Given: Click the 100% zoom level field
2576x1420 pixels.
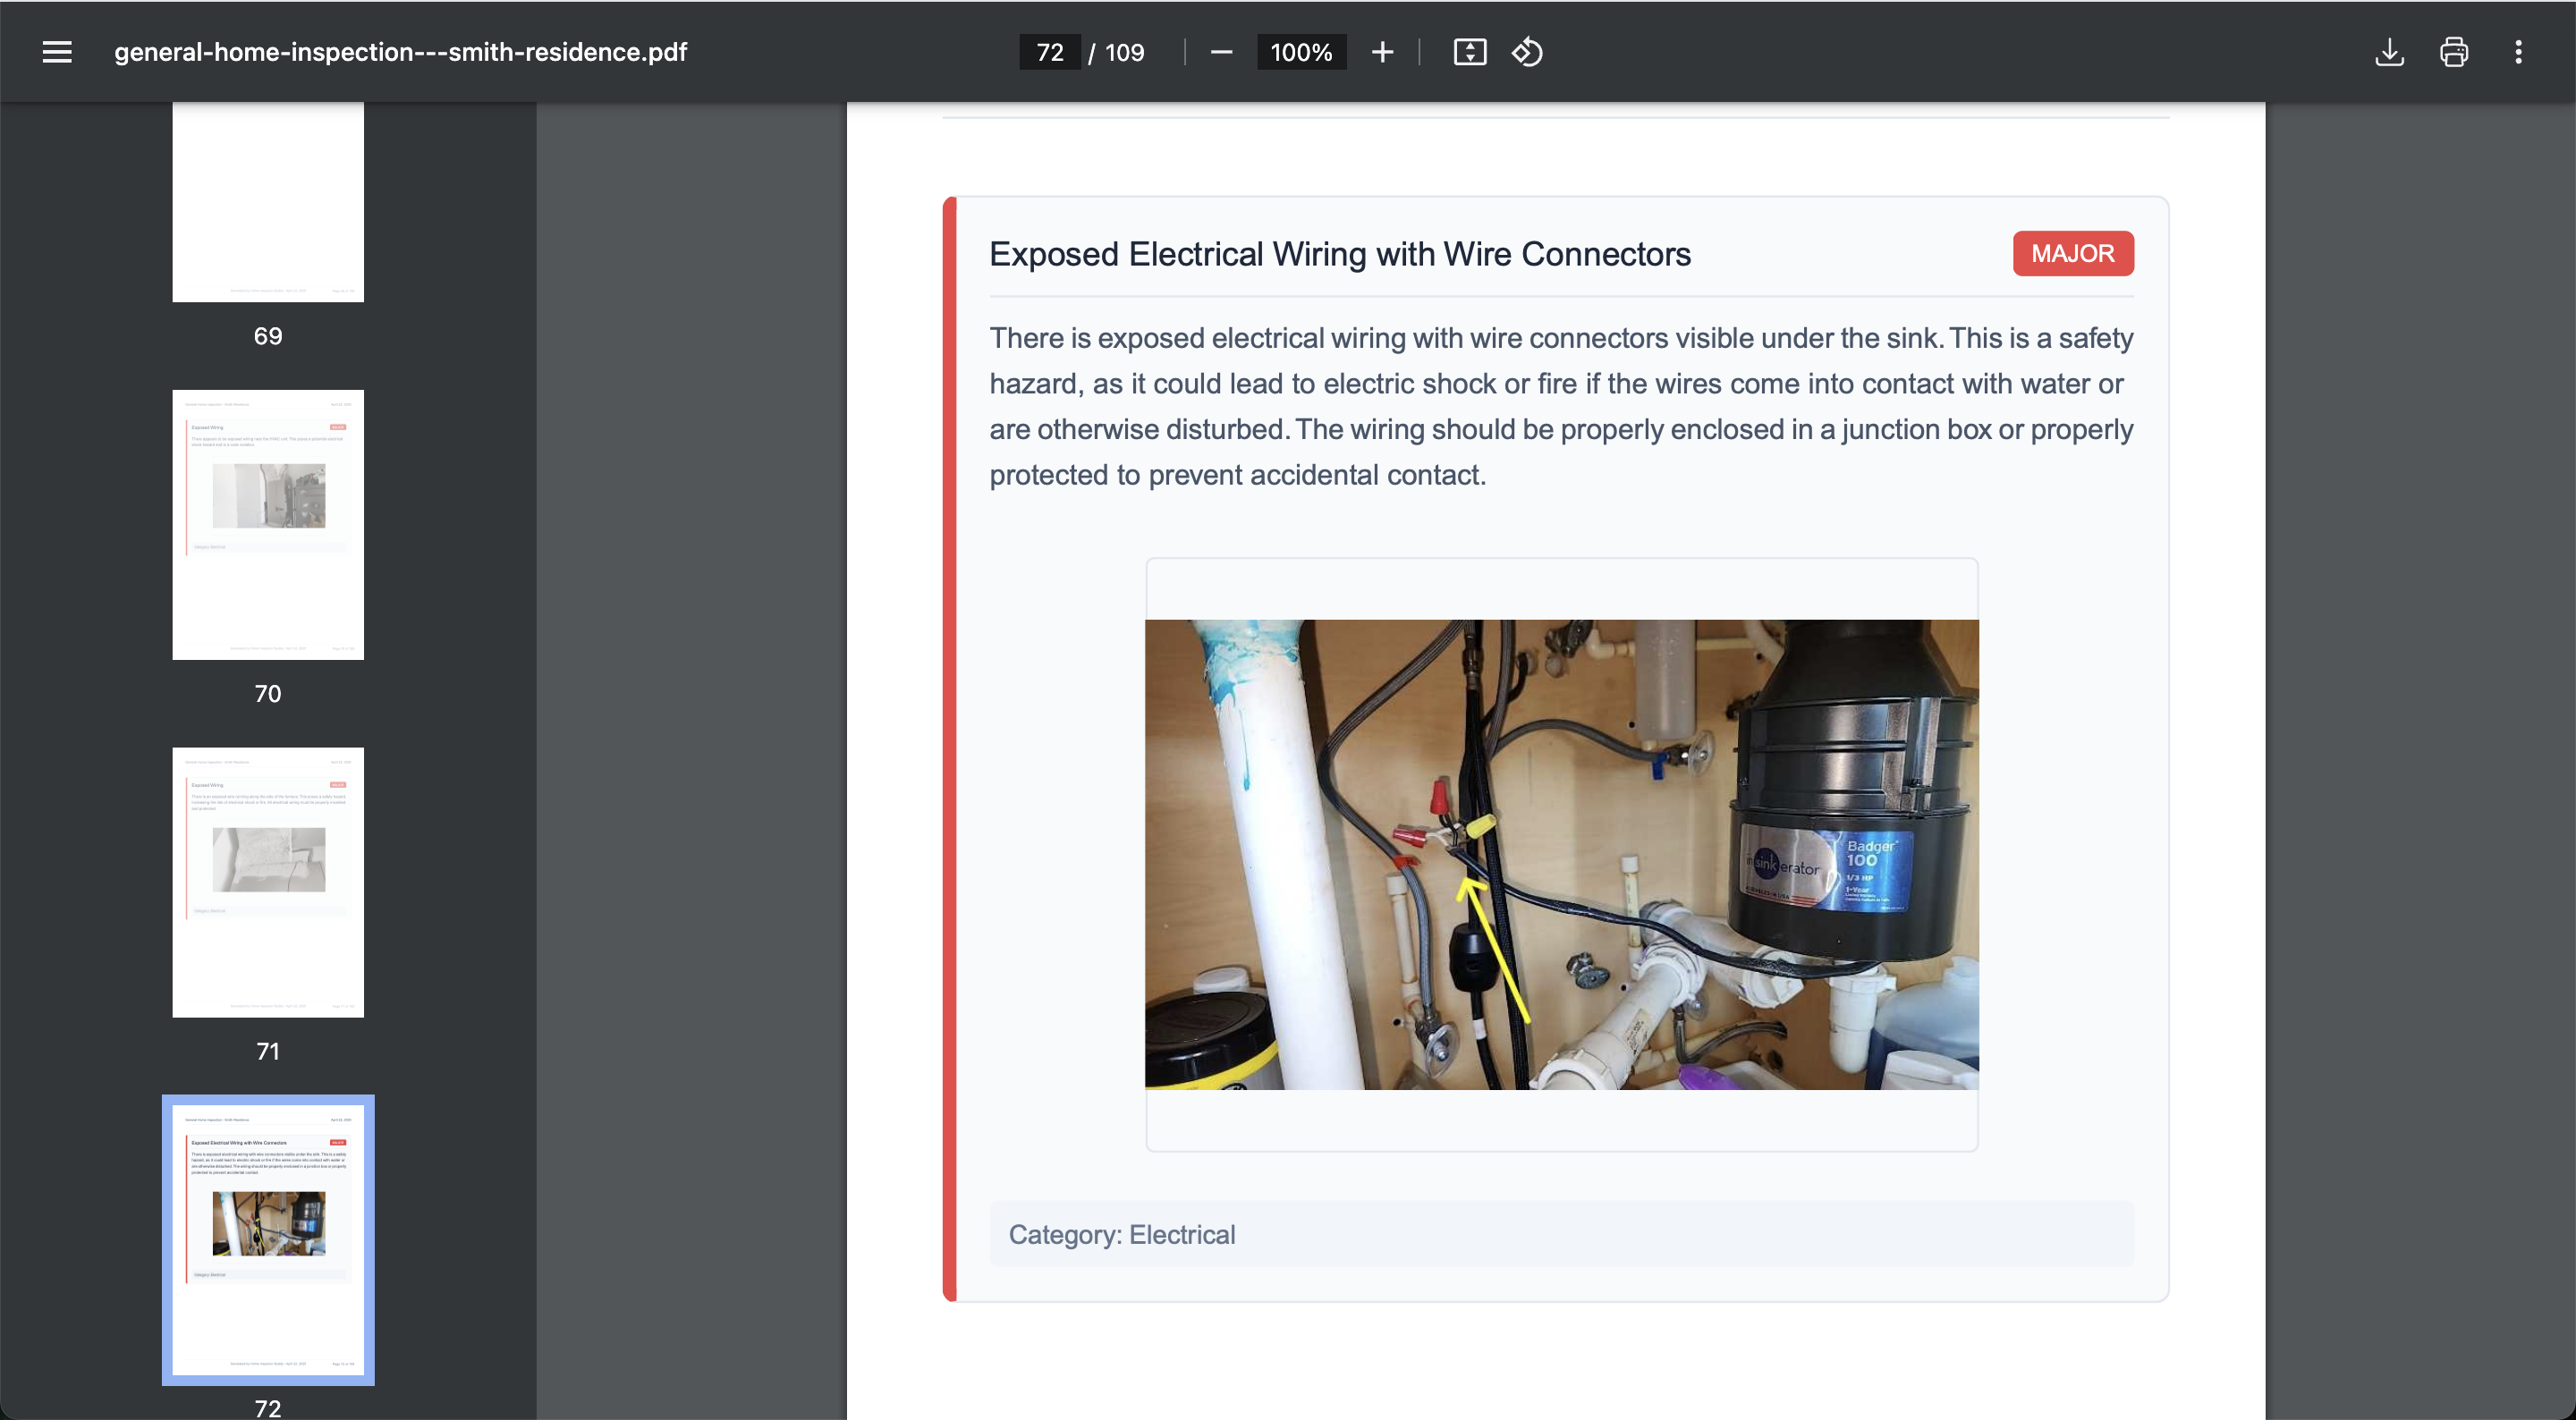Looking at the screenshot, I should (1300, 52).
